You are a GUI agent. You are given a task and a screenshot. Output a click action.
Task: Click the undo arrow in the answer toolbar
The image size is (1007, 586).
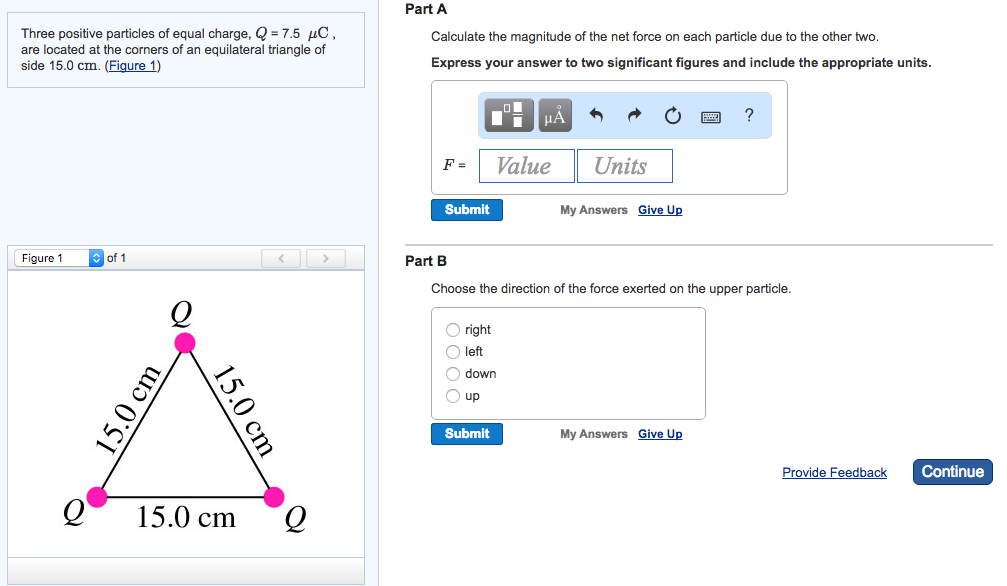click(595, 115)
